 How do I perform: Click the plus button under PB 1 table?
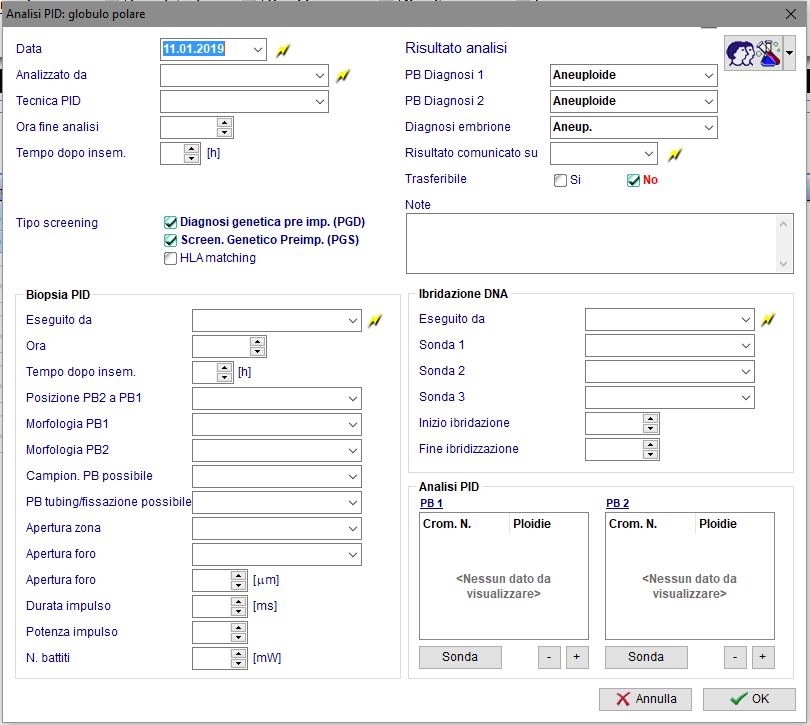577,657
